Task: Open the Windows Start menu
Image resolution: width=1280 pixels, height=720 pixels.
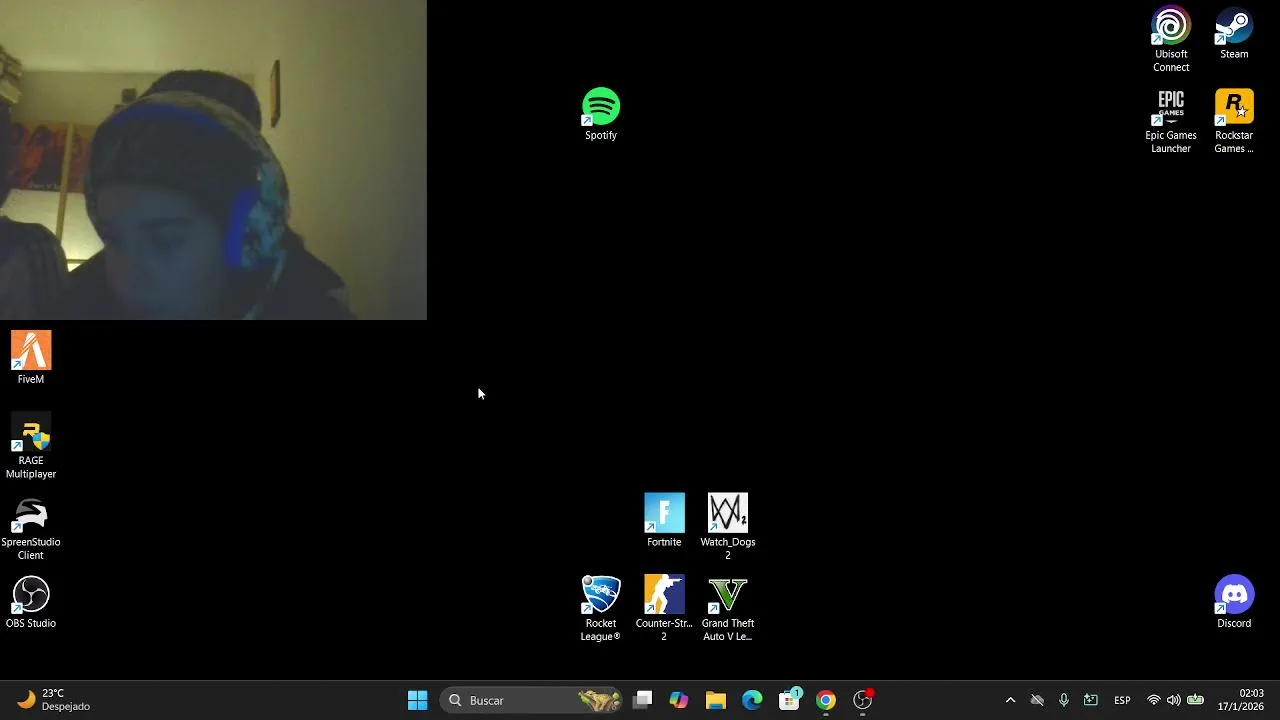Action: (x=418, y=700)
